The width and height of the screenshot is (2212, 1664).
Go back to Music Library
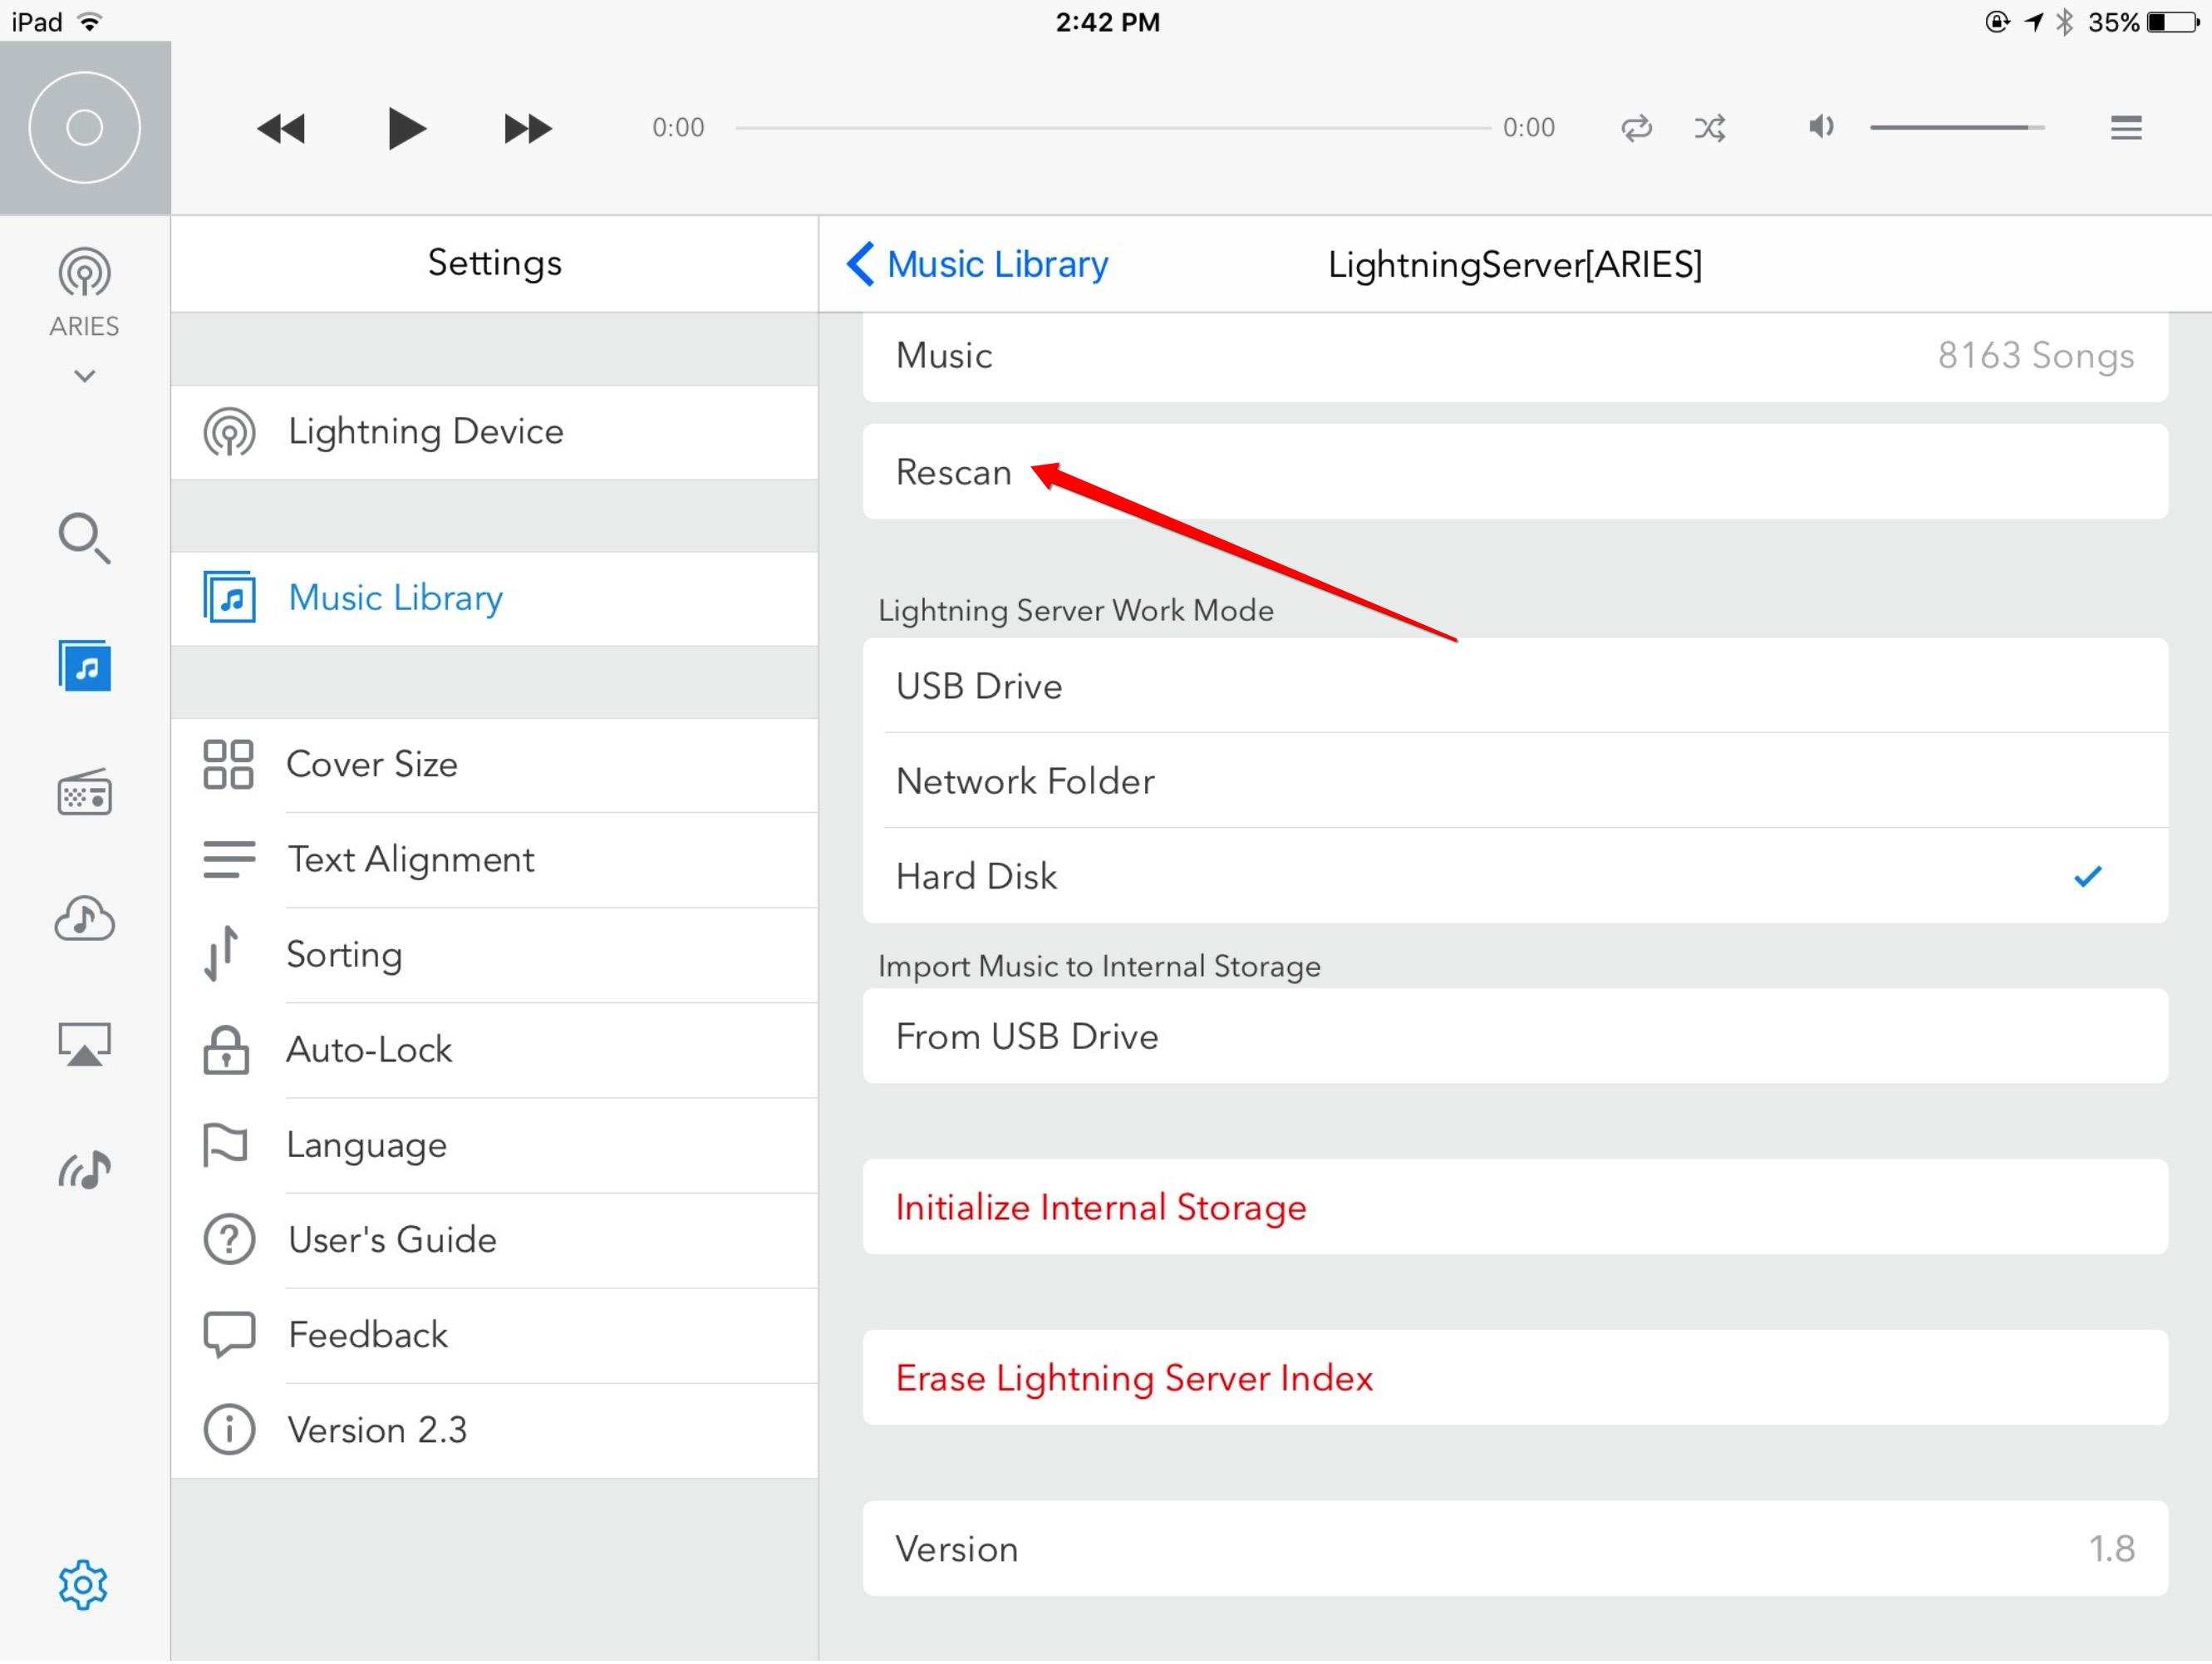977,265
